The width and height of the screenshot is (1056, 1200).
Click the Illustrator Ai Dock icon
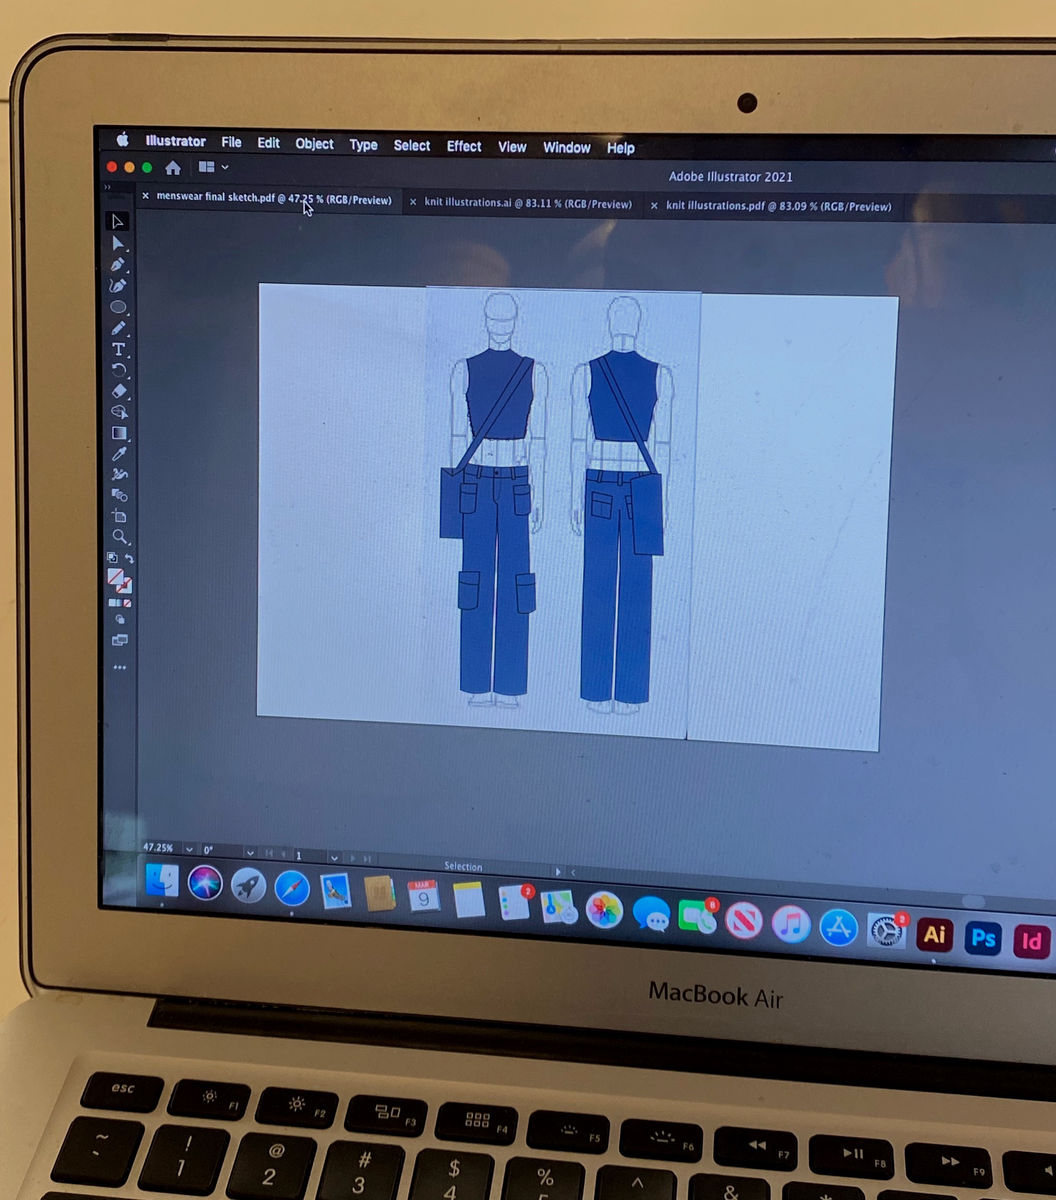934,934
